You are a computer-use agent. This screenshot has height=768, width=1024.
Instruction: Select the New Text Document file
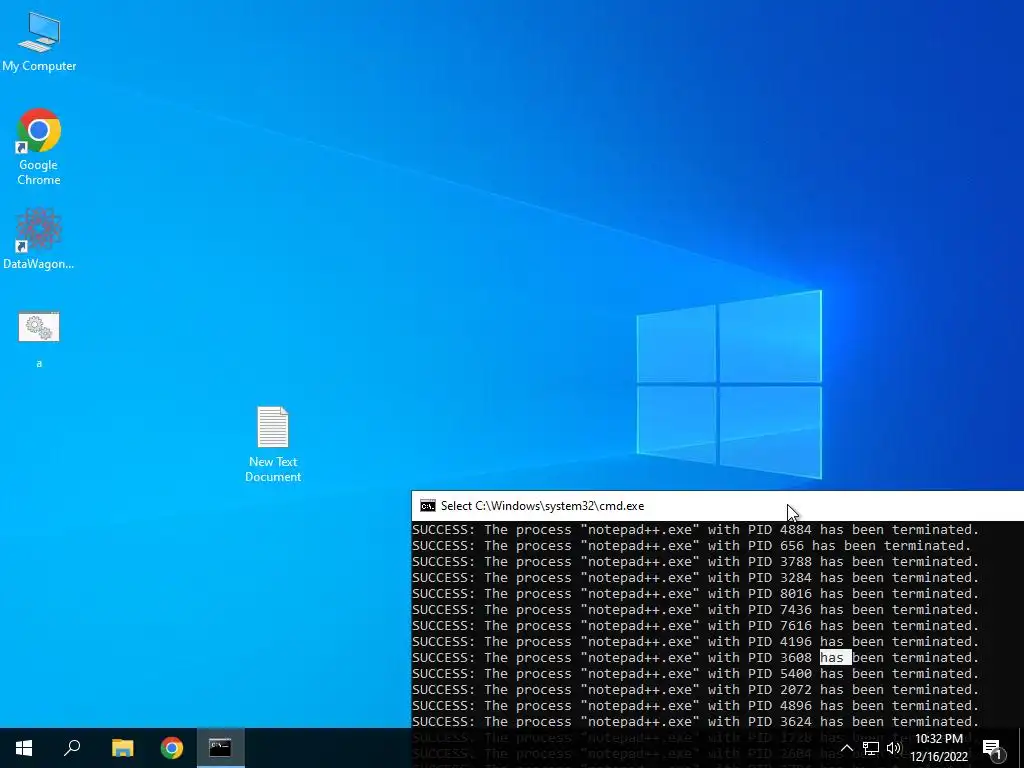pos(273,444)
